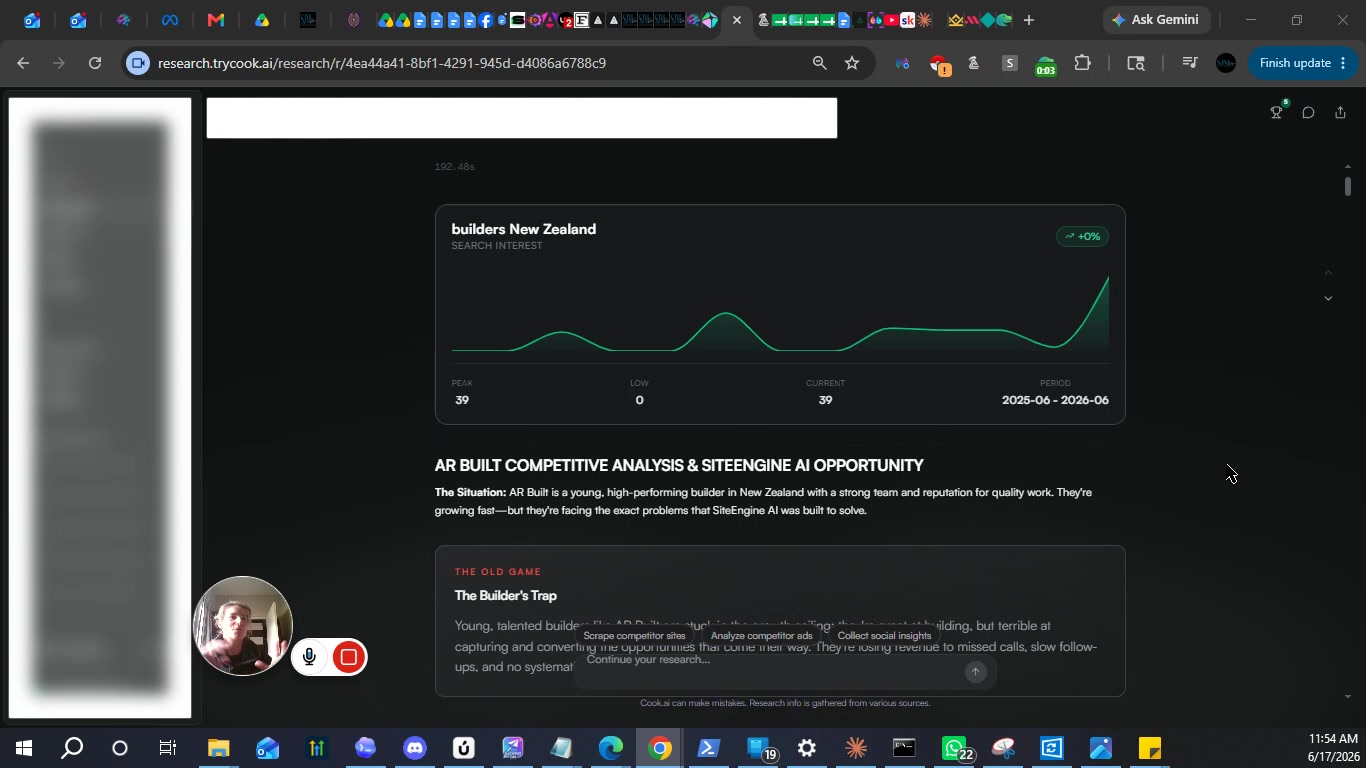Click the Builder's Trap heading
The image size is (1366, 768).
point(505,596)
